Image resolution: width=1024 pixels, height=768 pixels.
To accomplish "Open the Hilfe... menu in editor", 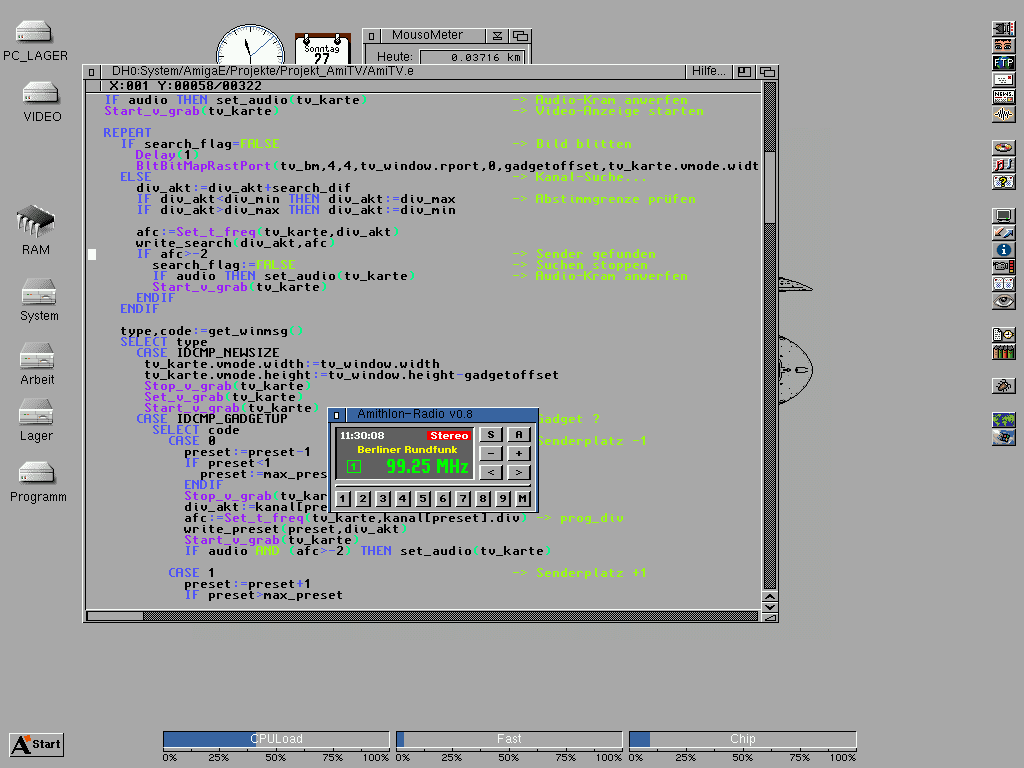I will pyautogui.click(x=709, y=72).
